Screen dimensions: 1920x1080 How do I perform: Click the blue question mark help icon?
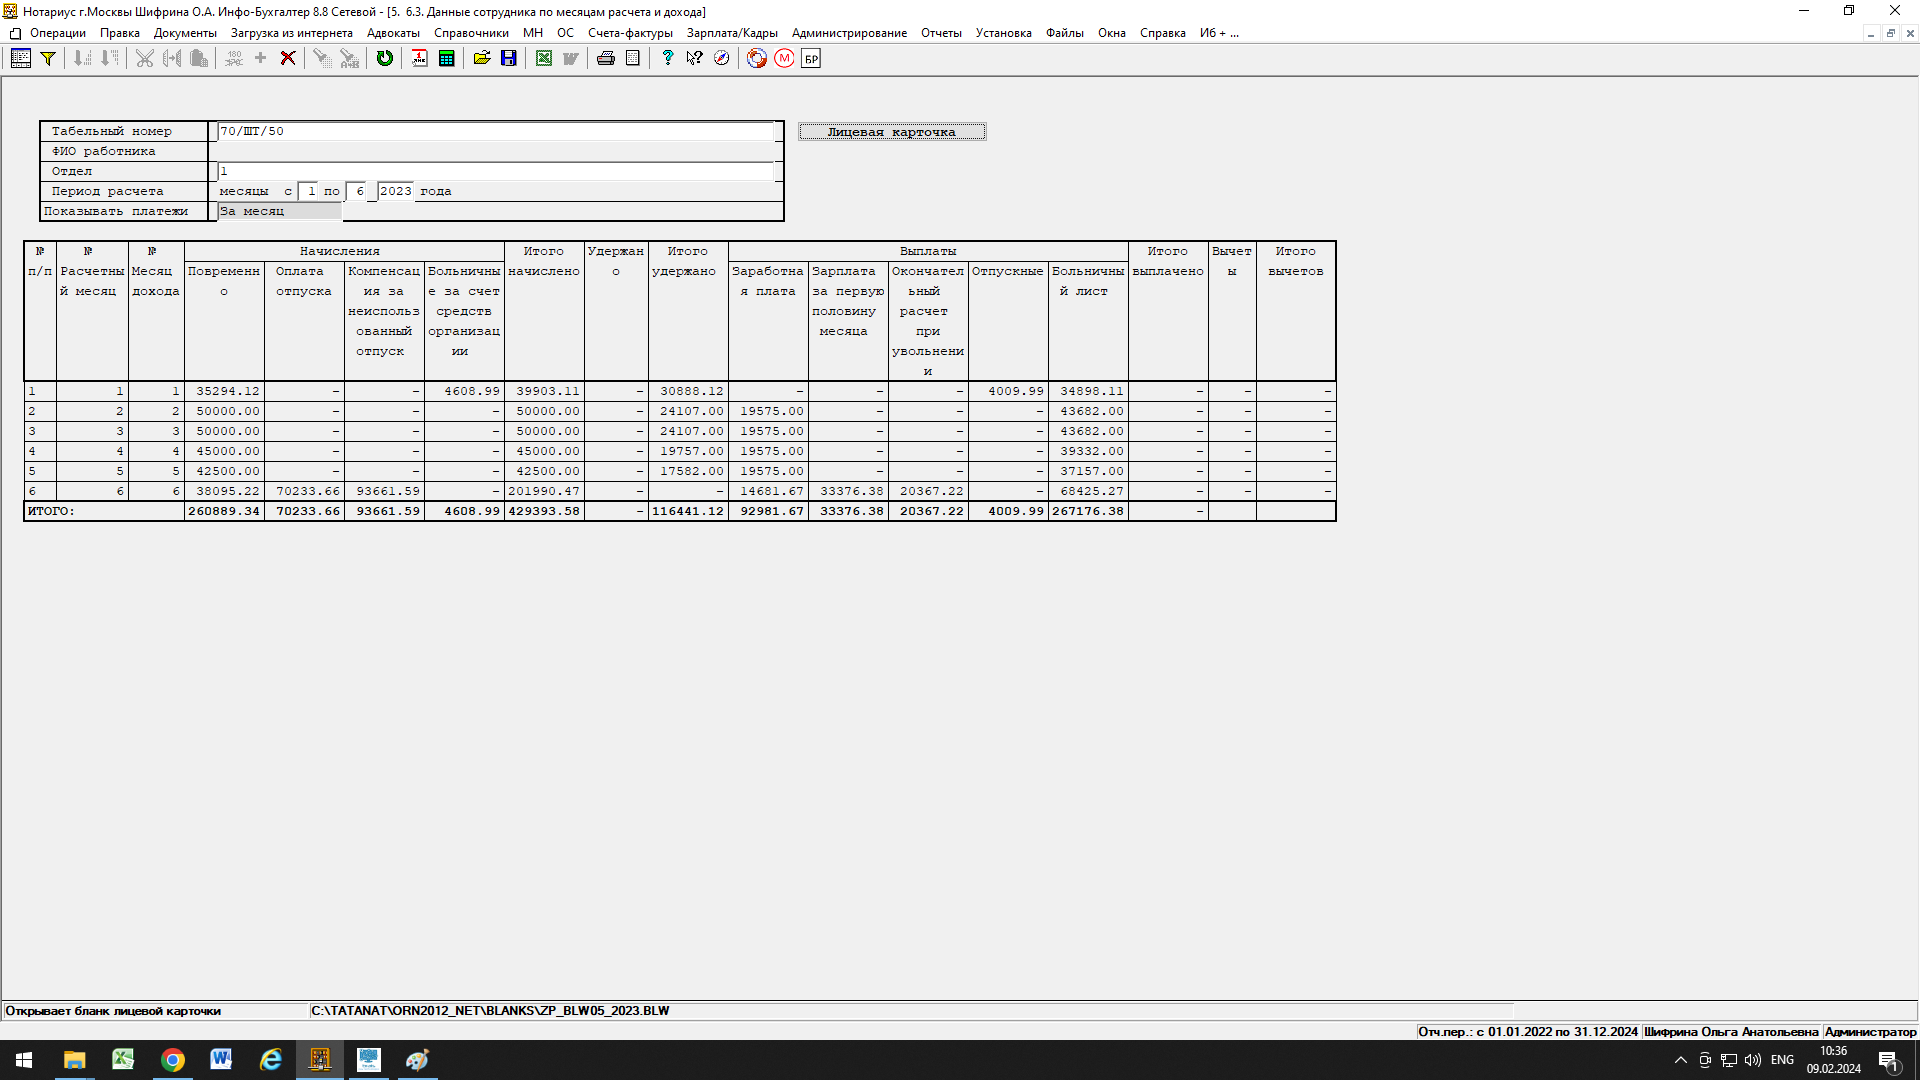(x=668, y=59)
